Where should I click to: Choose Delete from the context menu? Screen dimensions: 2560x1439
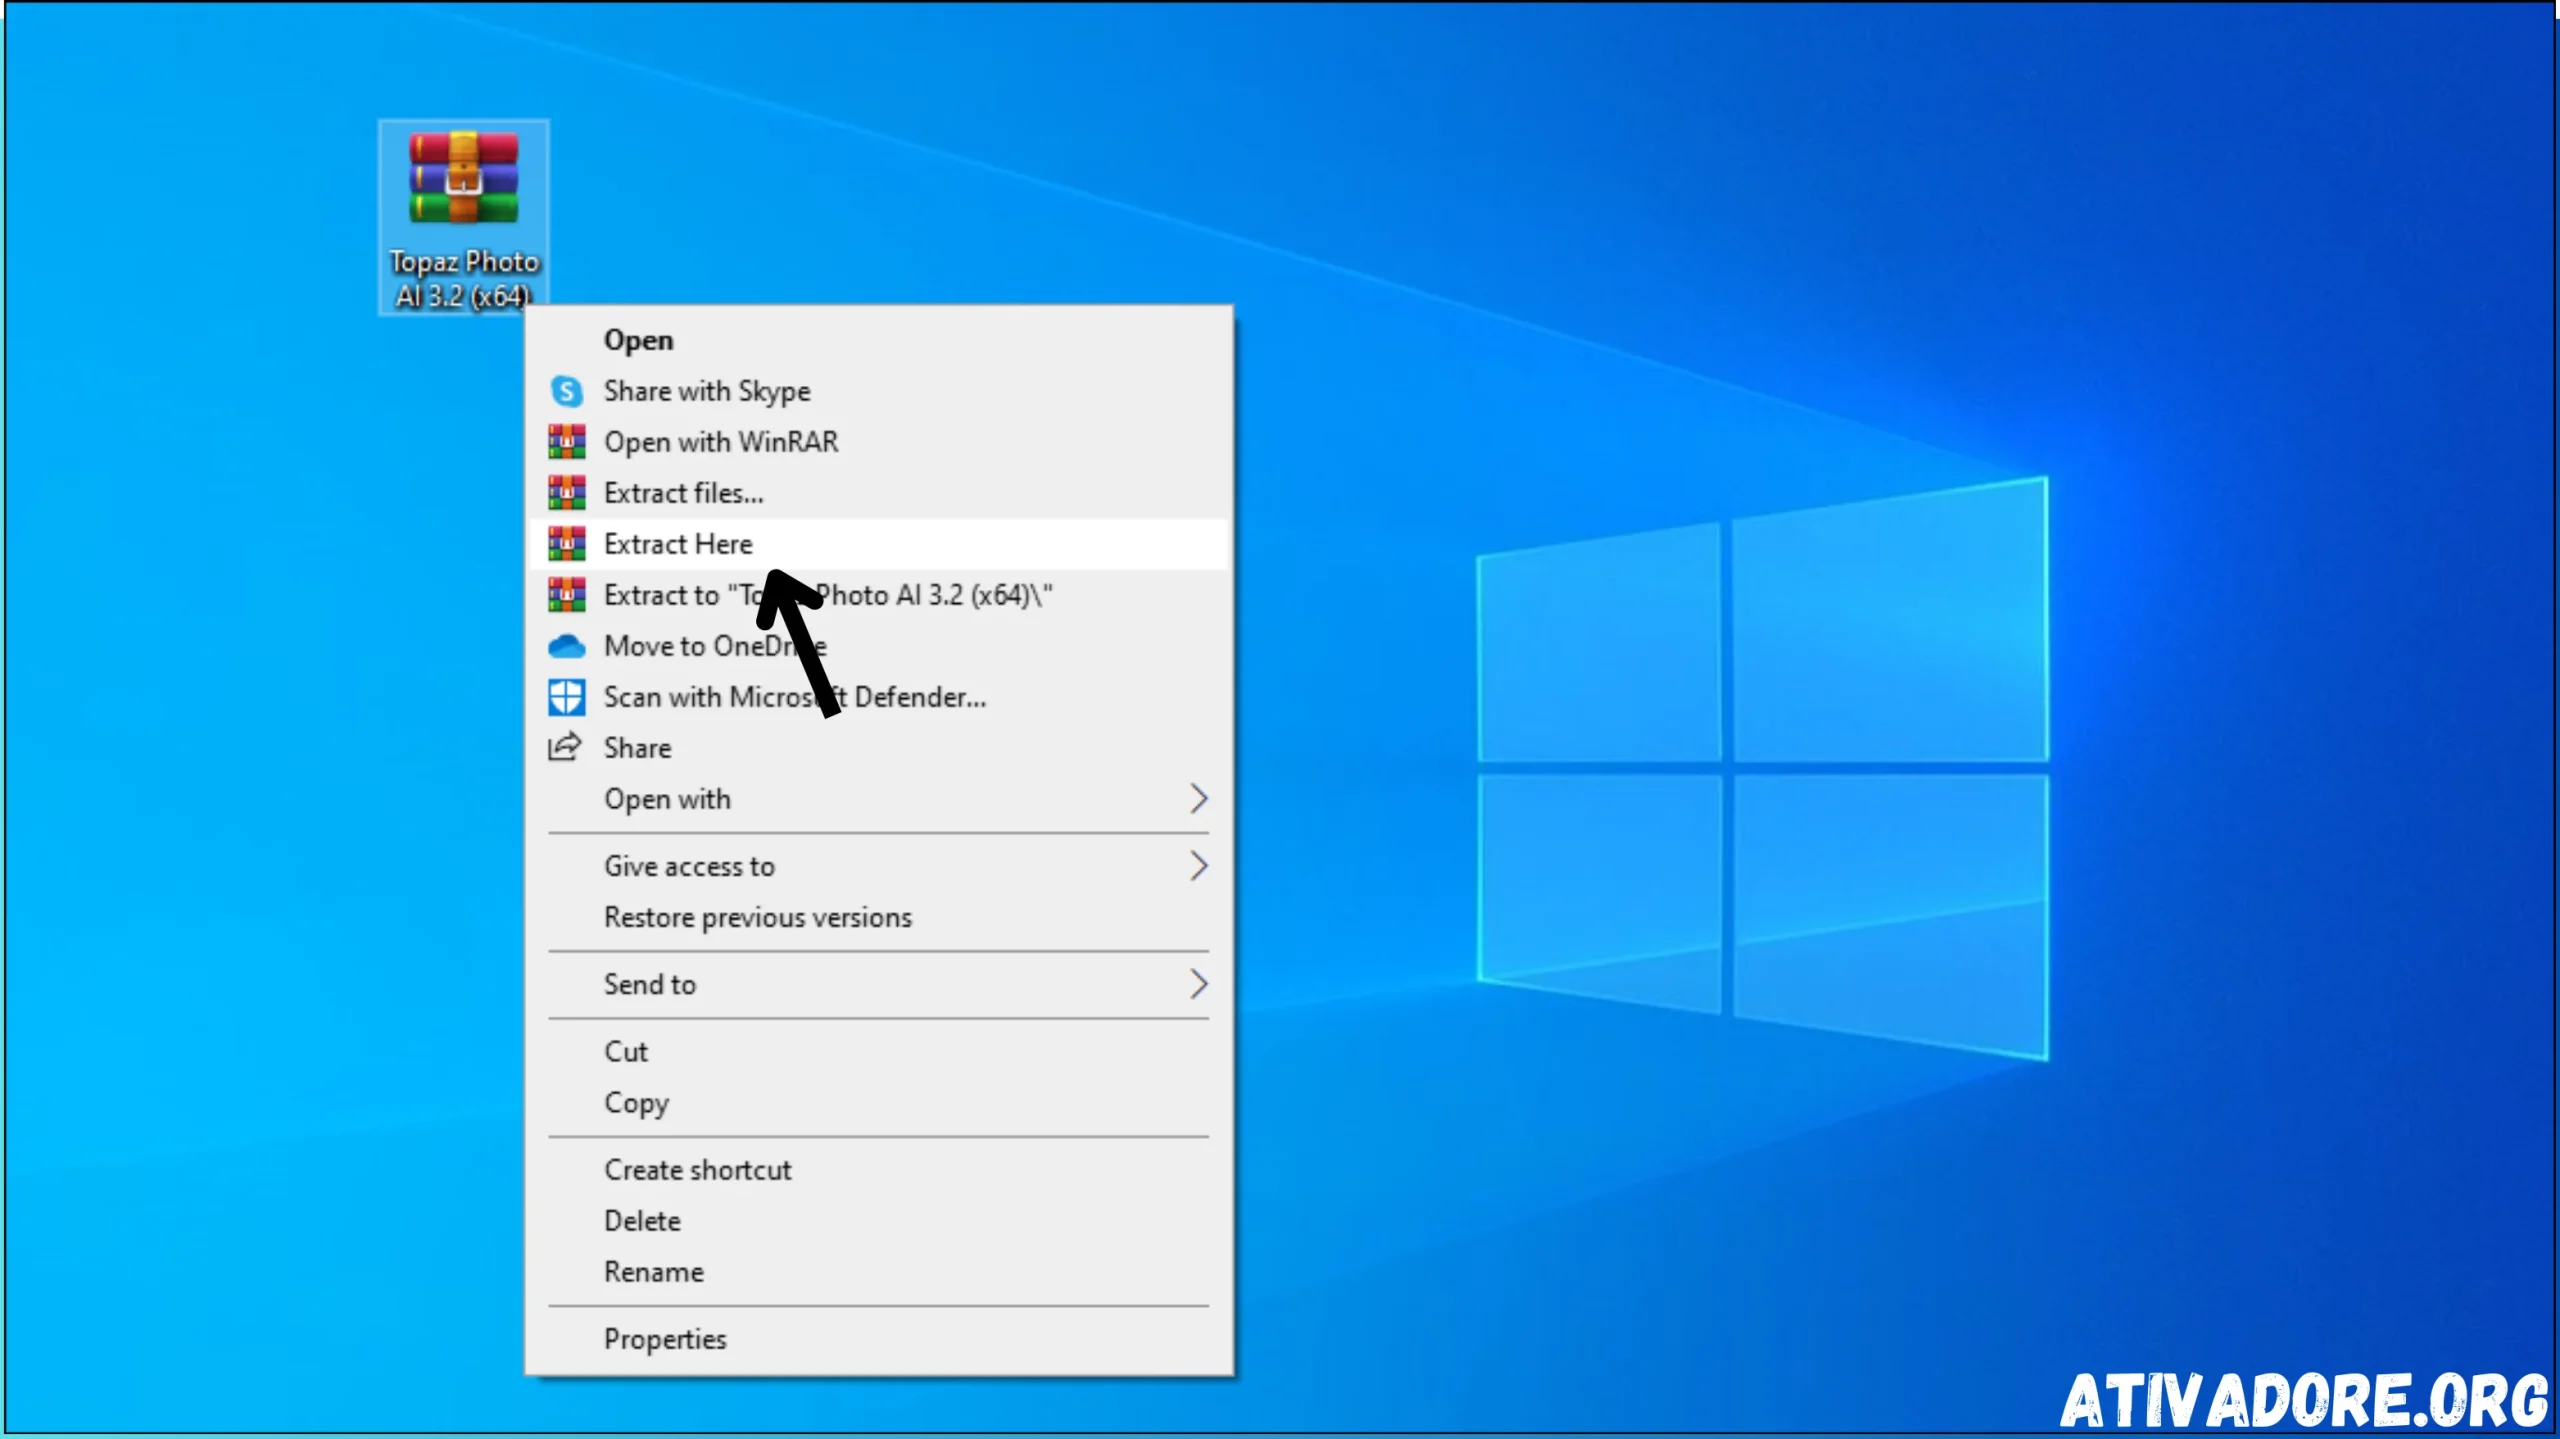(878, 1221)
